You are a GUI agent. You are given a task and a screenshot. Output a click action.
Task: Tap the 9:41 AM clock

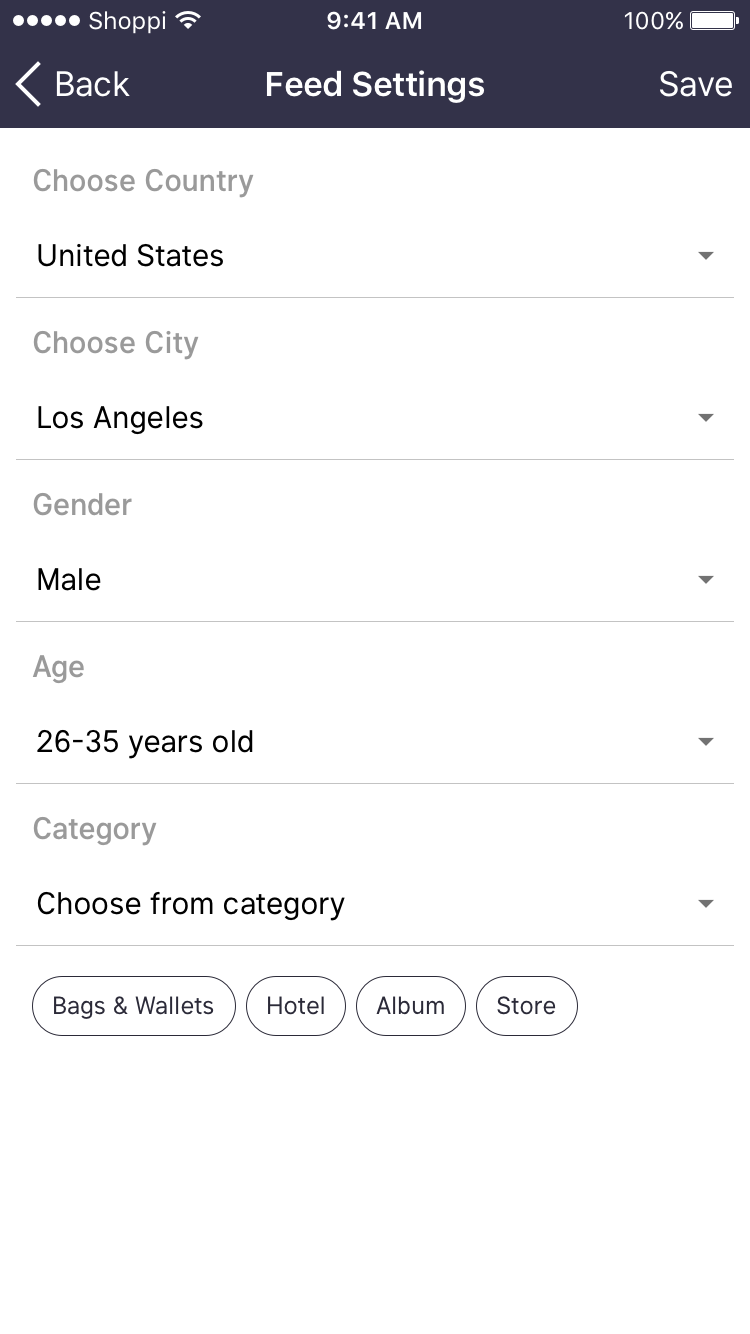[374, 21]
